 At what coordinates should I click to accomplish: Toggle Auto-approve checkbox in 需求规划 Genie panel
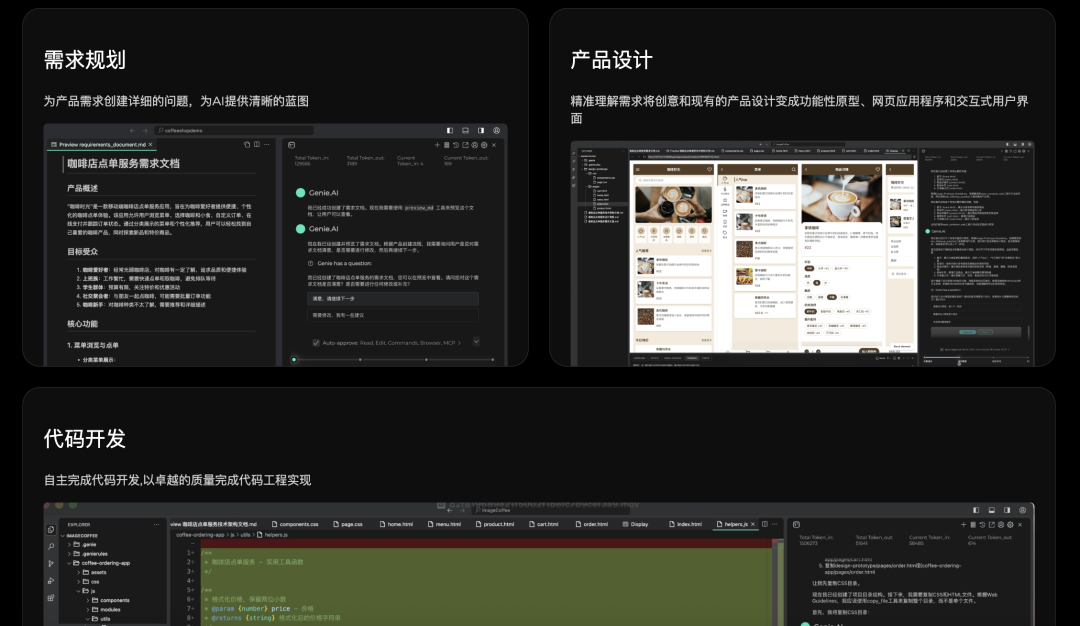pos(316,342)
